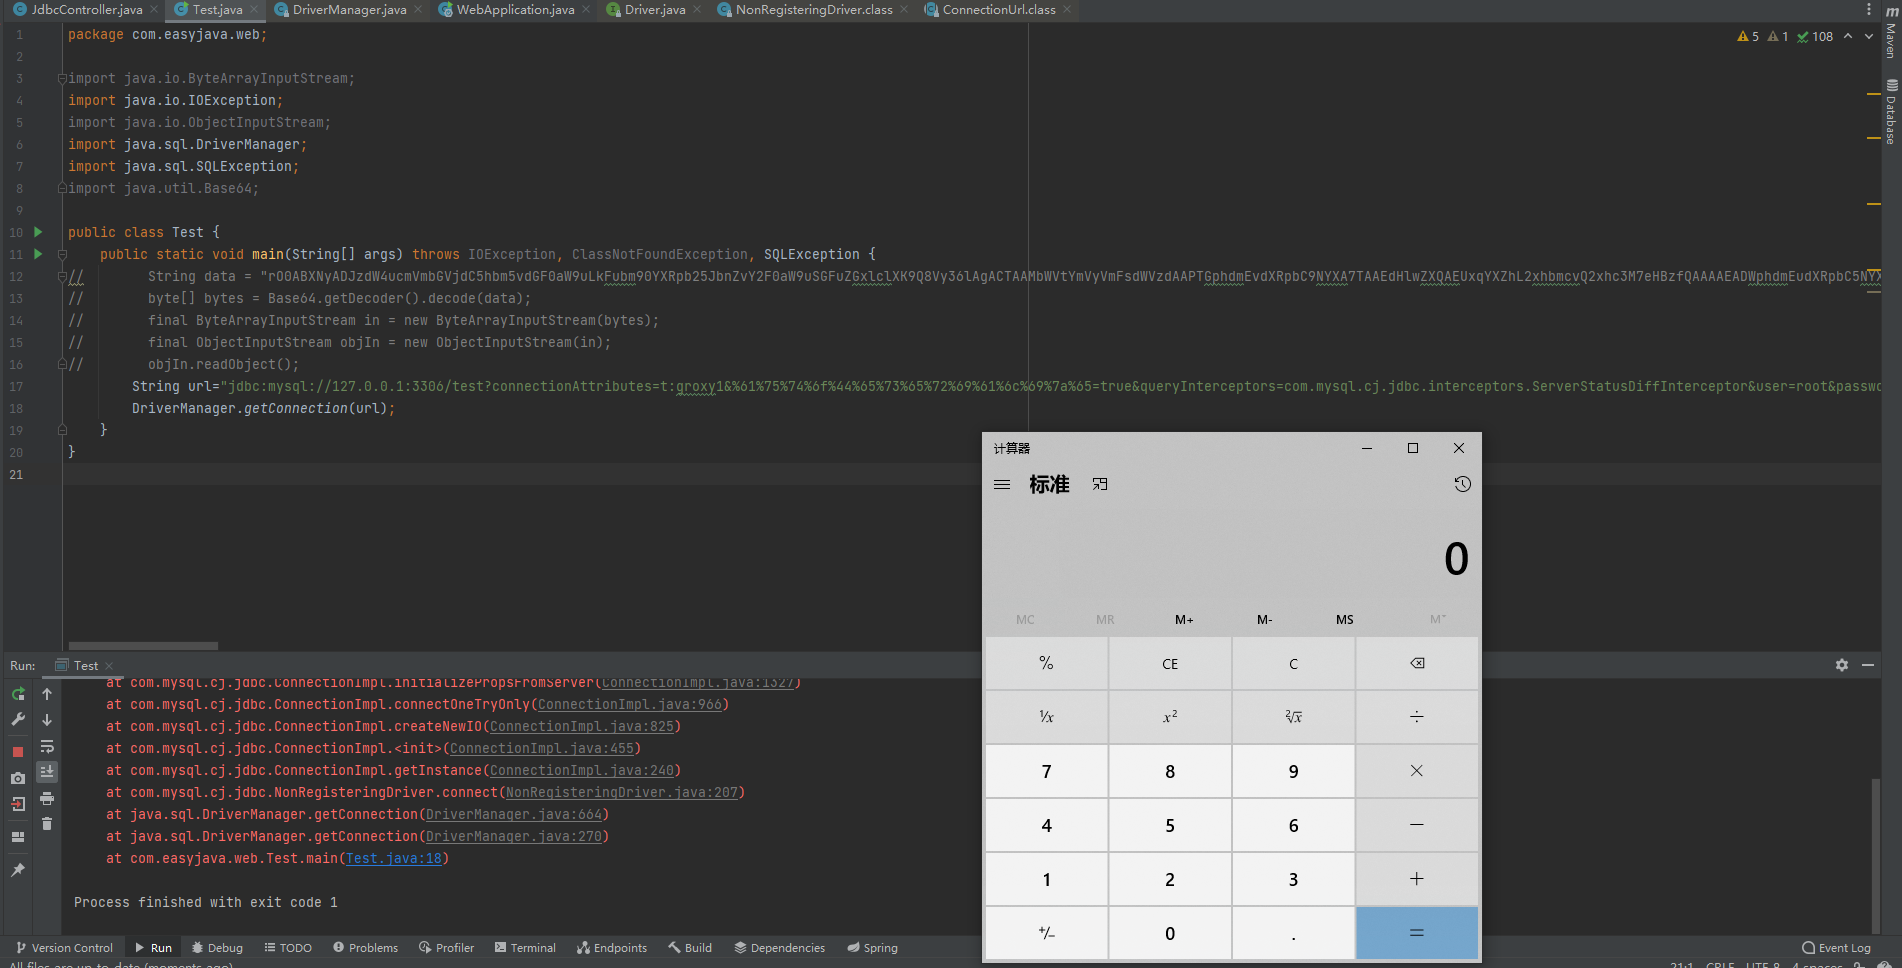1902x968 pixels.
Task: Close the Test run tab
Action: pos(109,666)
